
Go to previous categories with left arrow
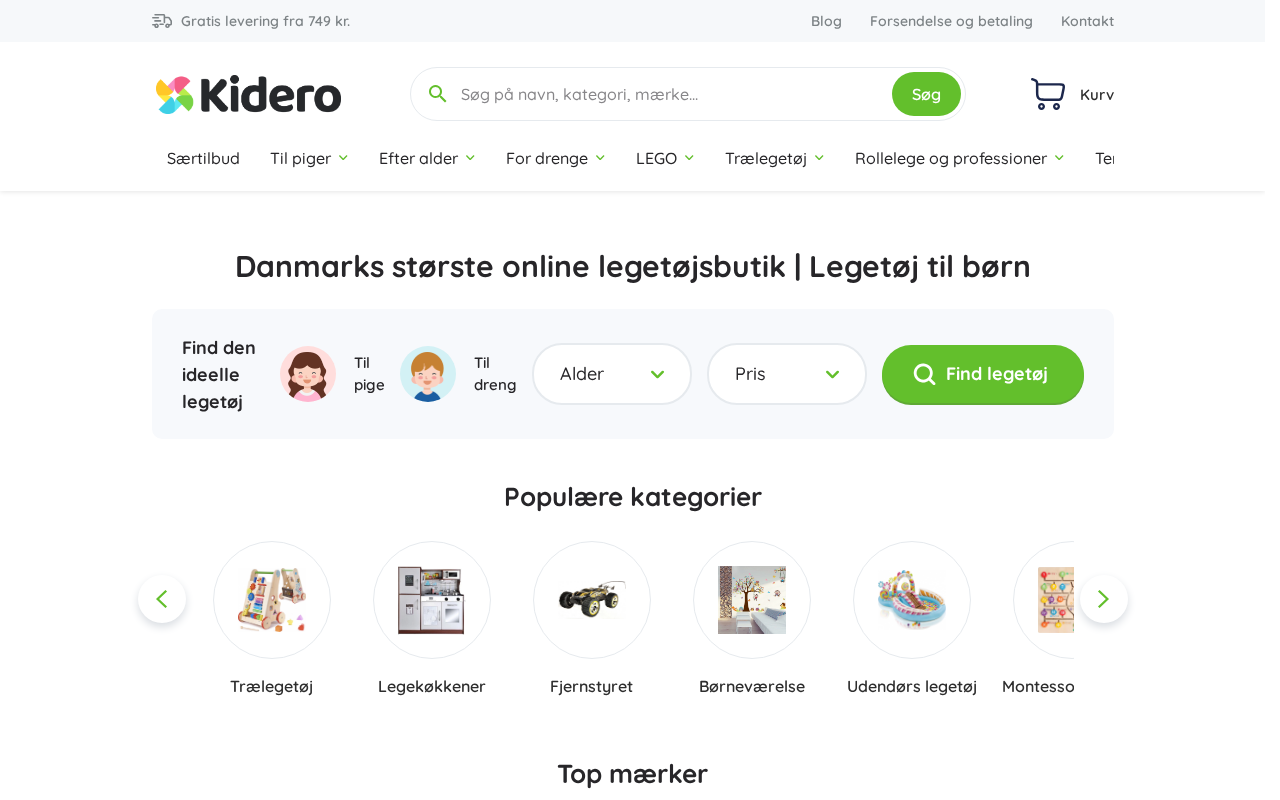(x=162, y=599)
